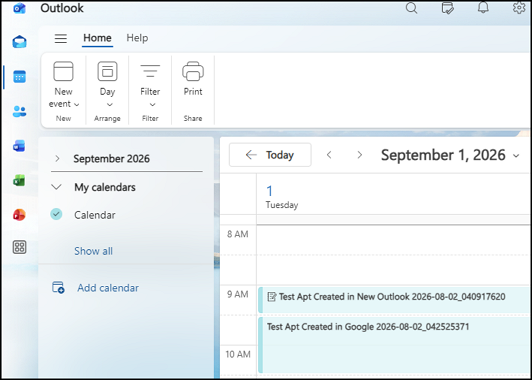Go to previous day arrow
The image size is (532, 380).
point(329,155)
